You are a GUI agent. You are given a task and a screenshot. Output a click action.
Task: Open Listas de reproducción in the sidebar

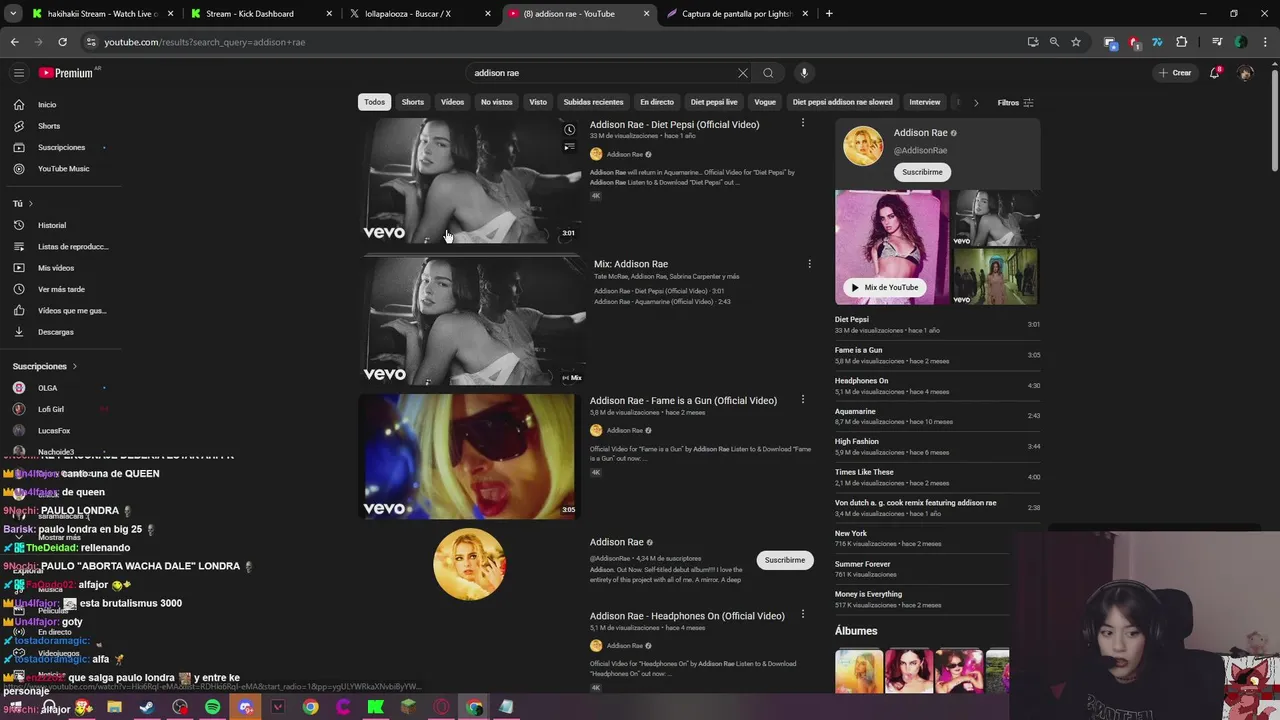pos(60,247)
